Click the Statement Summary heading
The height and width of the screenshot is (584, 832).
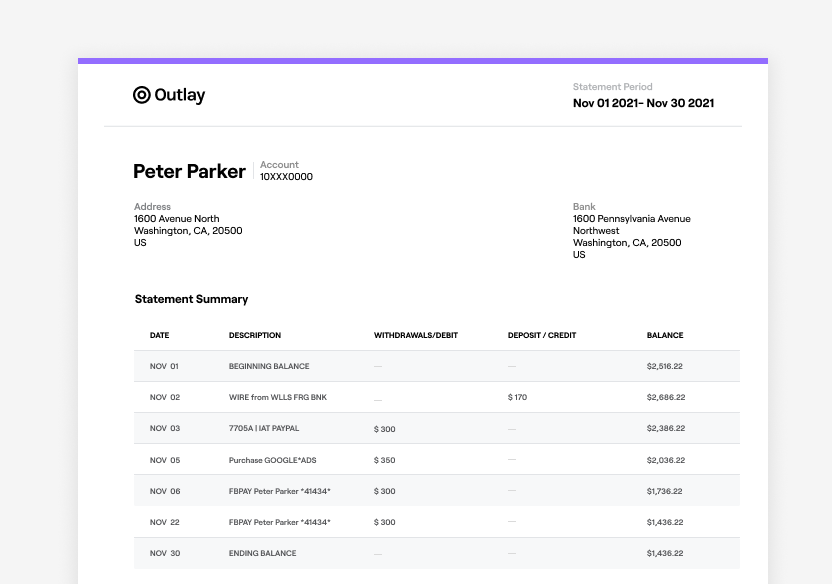pyautogui.click(x=191, y=299)
